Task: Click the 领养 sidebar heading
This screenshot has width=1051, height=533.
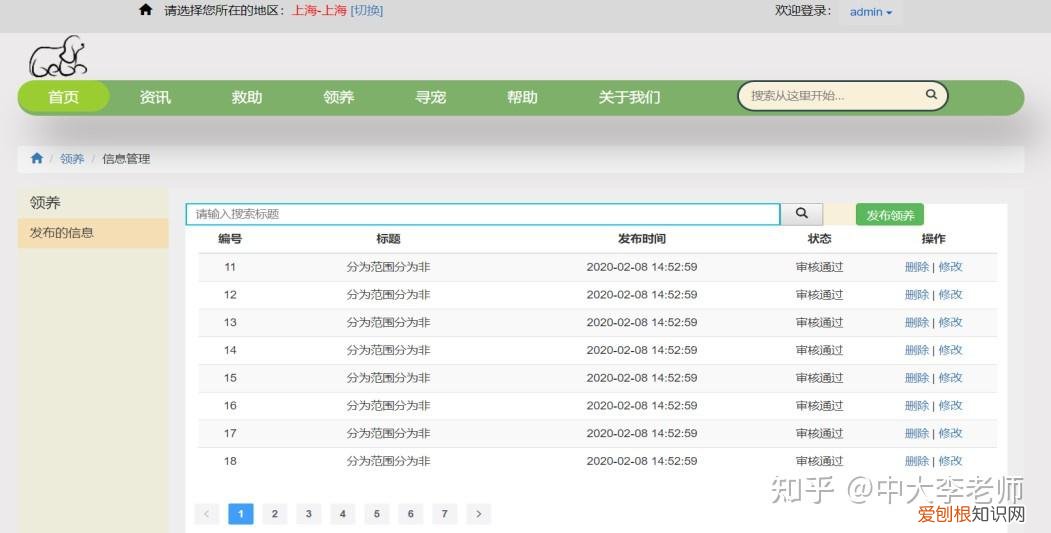Action: point(45,202)
